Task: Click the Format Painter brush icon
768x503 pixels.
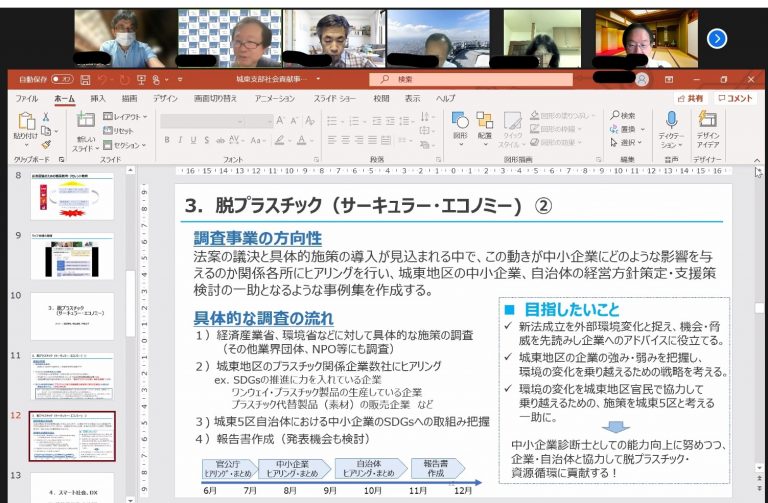Action: pyautogui.click(x=46, y=144)
